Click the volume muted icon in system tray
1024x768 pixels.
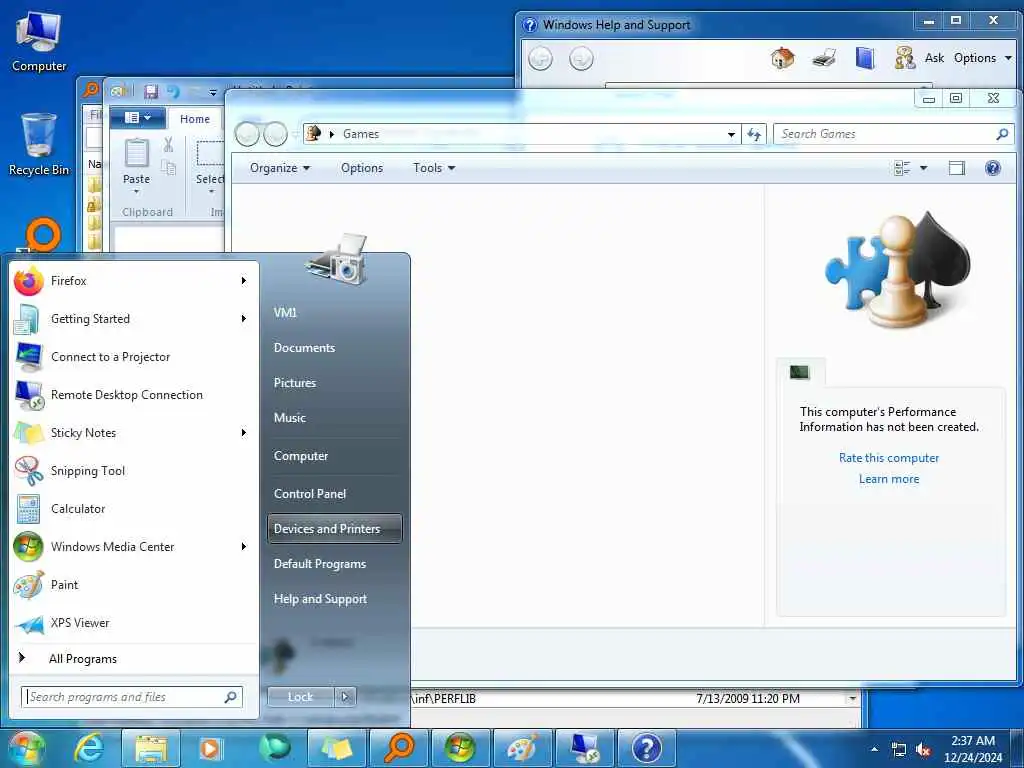coord(923,750)
